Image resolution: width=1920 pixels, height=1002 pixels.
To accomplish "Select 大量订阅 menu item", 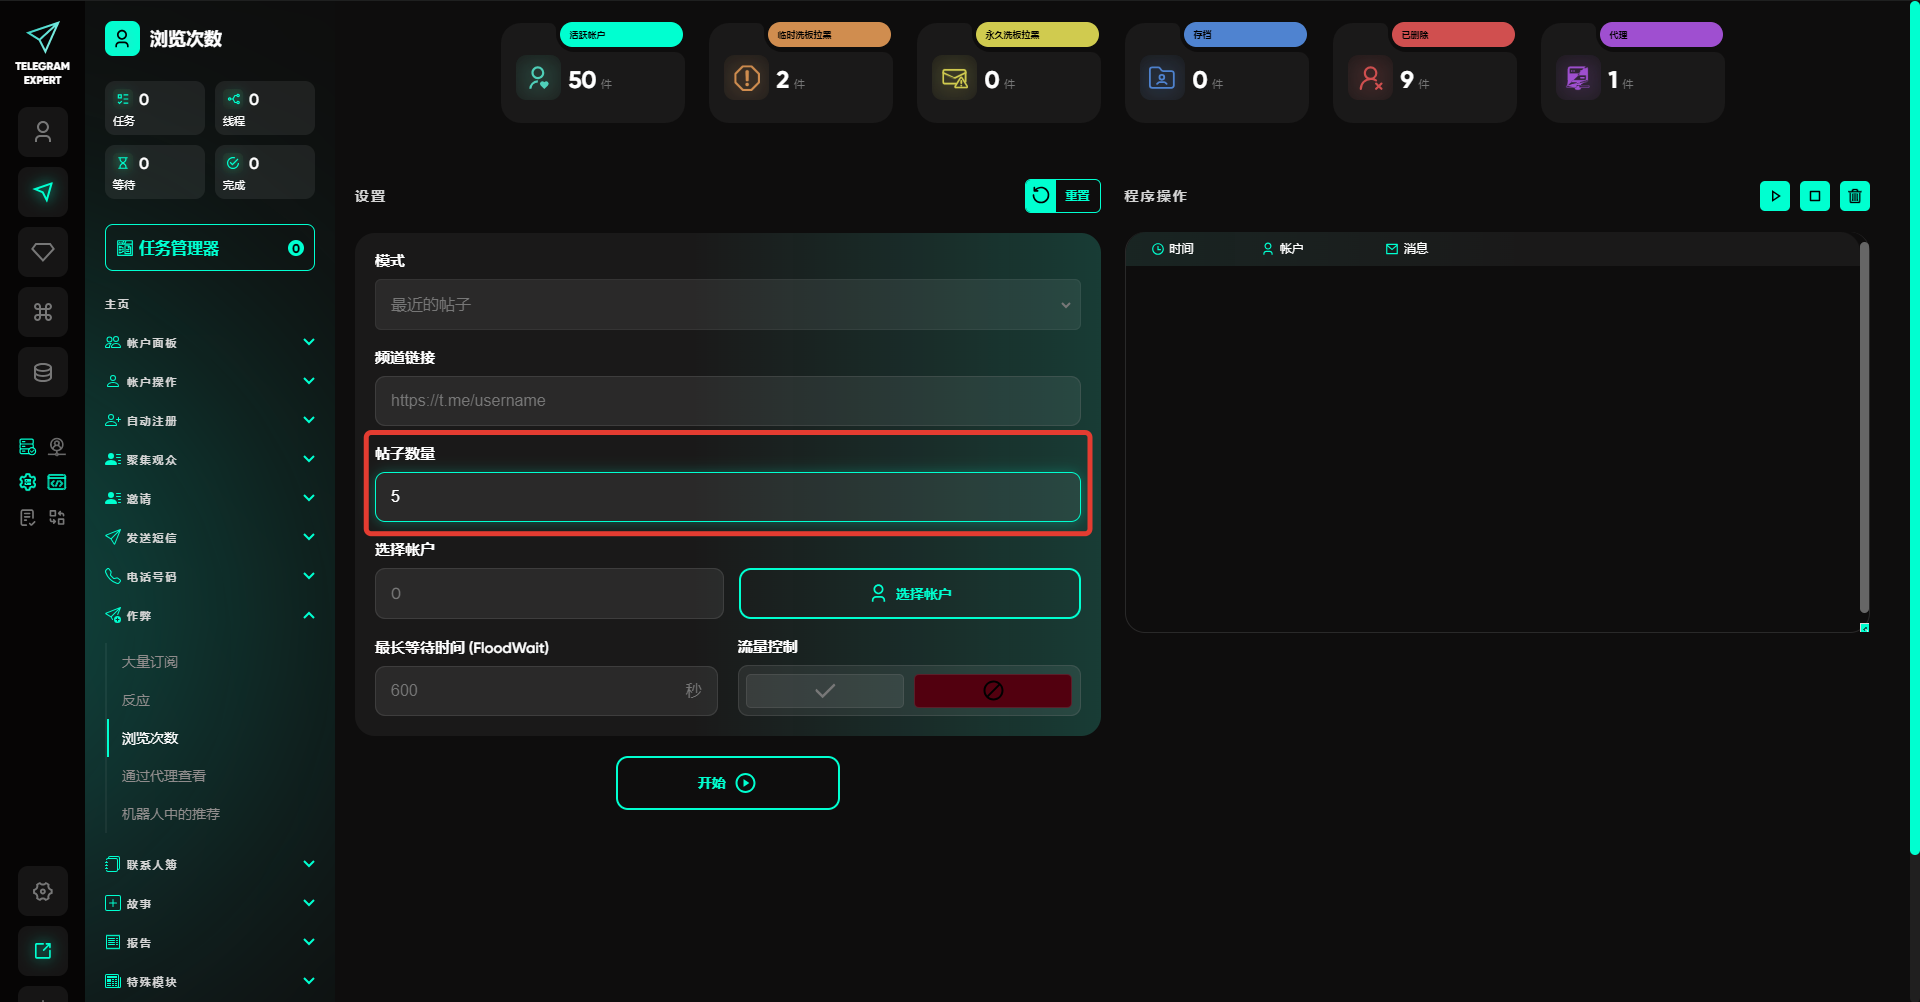I will (x=150, y=662).
